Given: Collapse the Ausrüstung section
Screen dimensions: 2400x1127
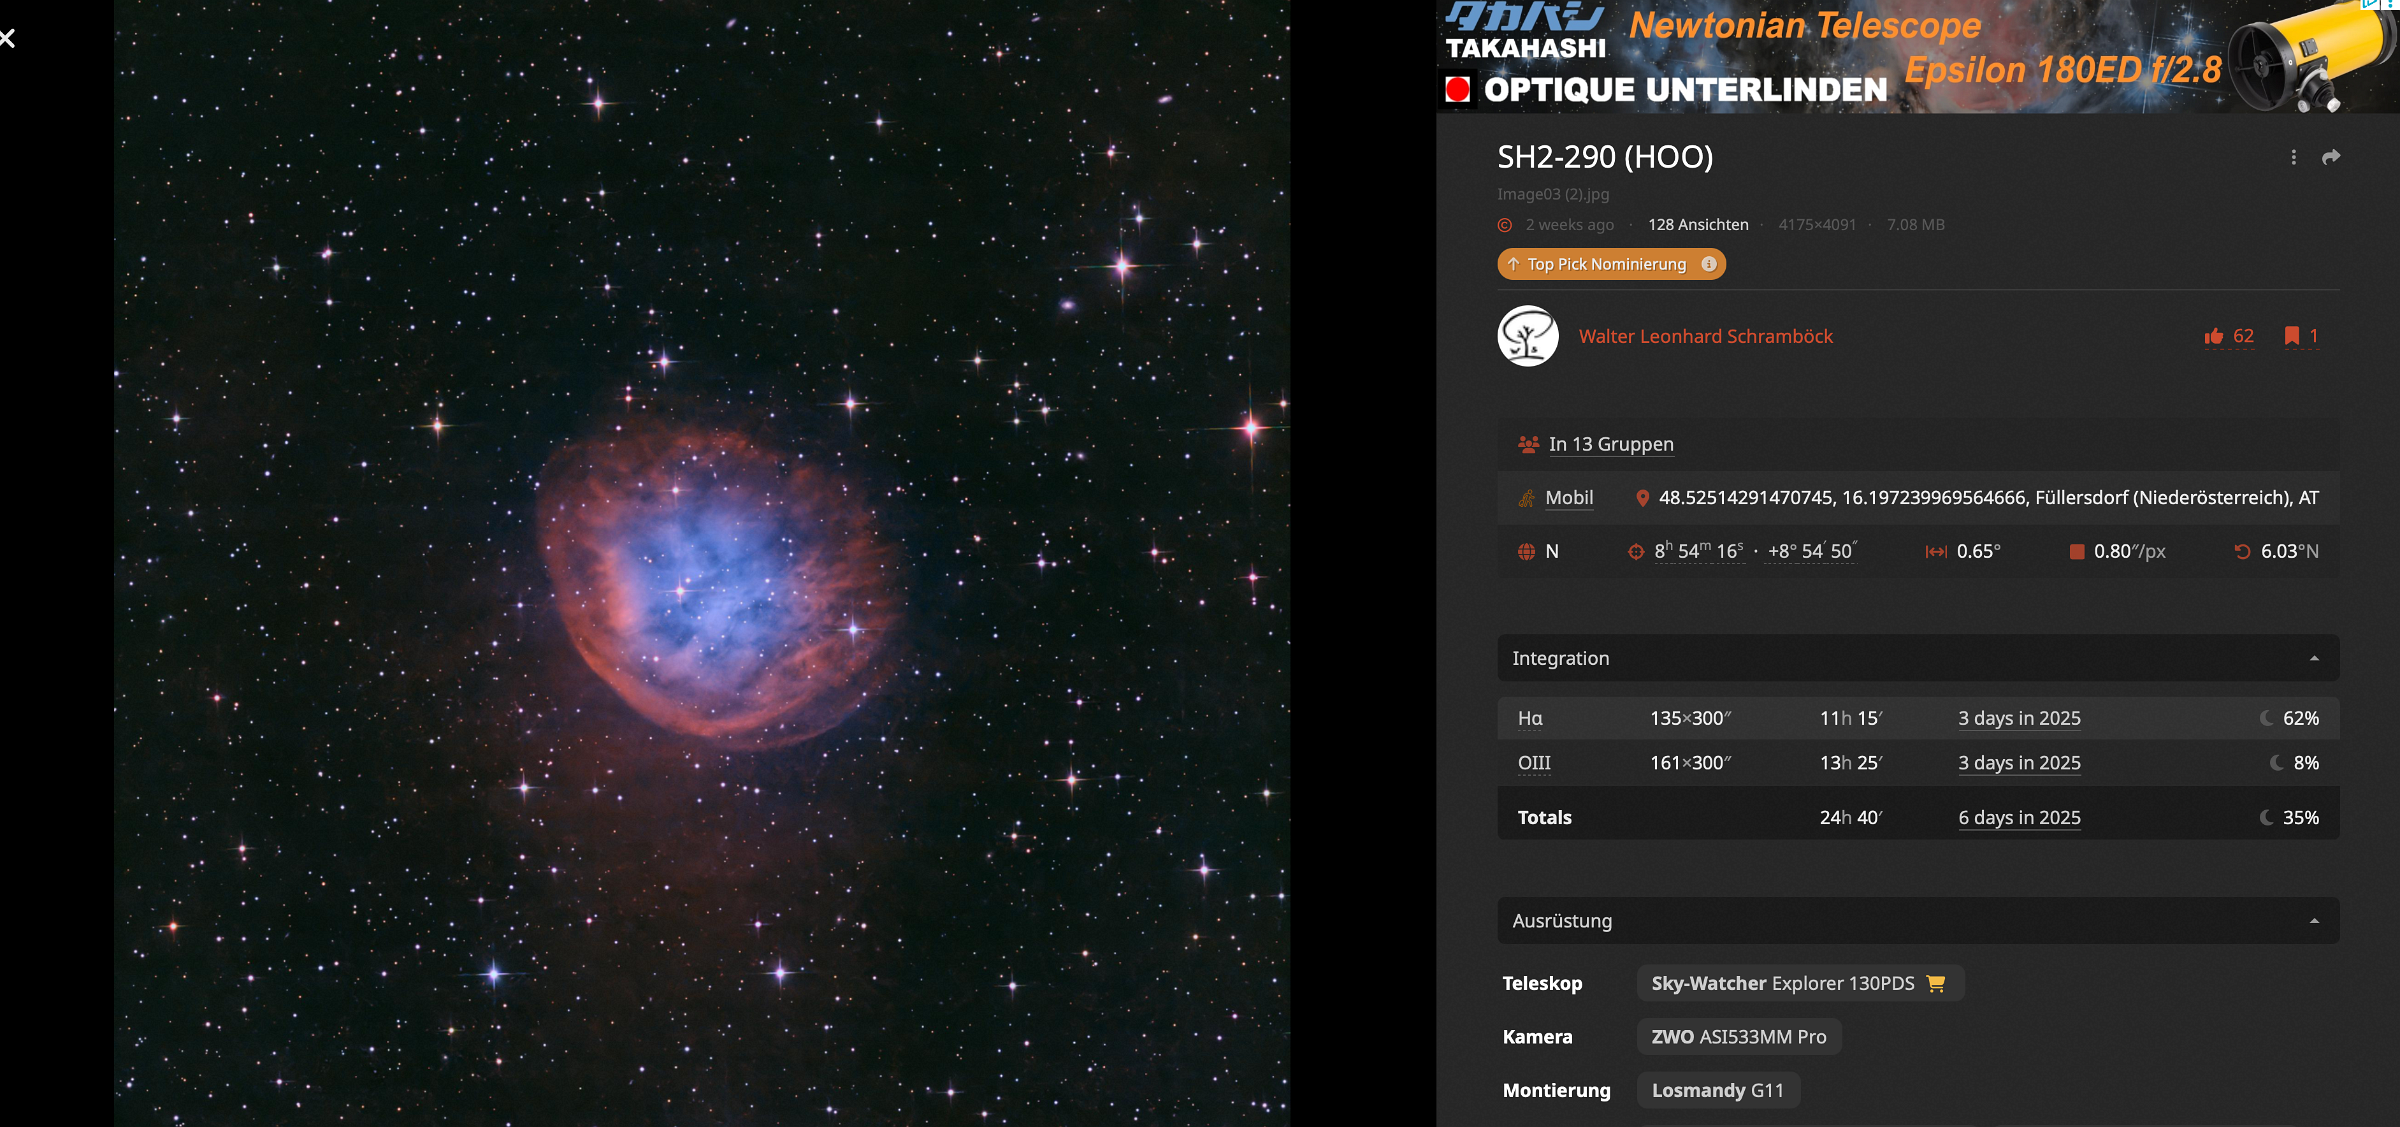Looking at the screenshot, I should 2313,921.
